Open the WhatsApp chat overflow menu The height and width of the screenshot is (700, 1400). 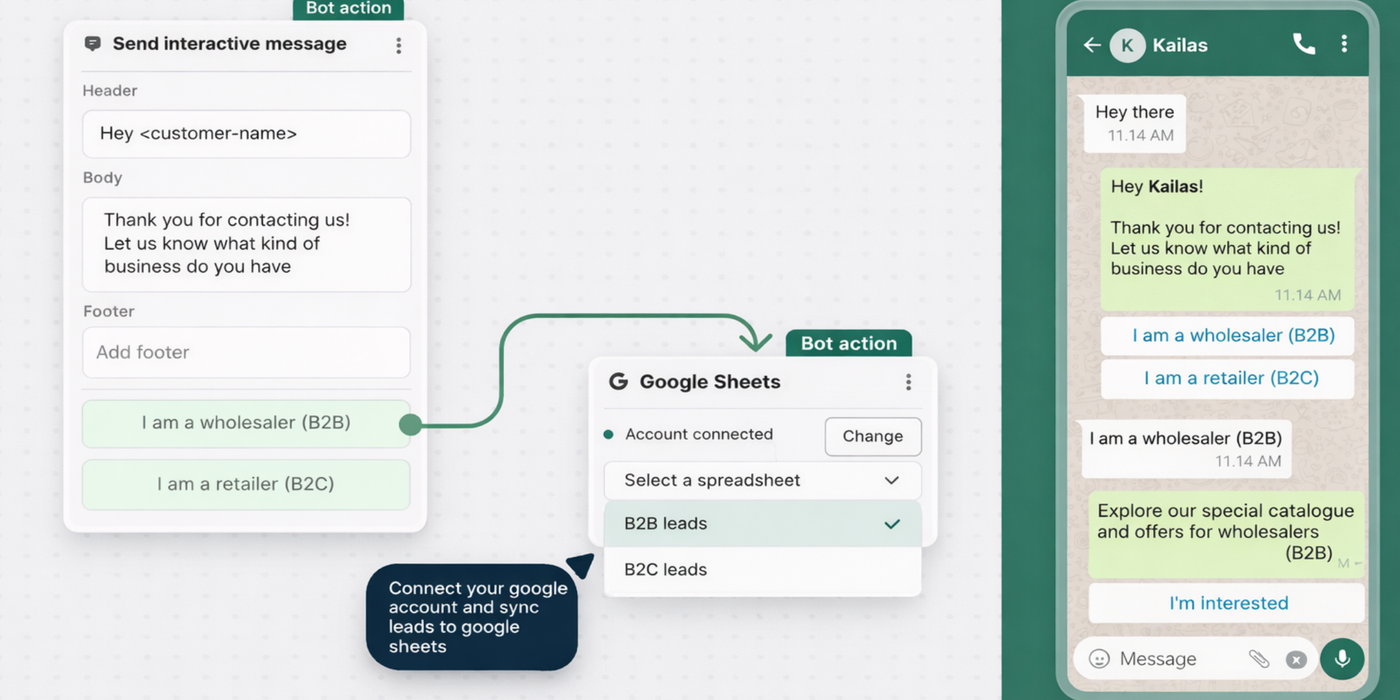[1344, 44]
